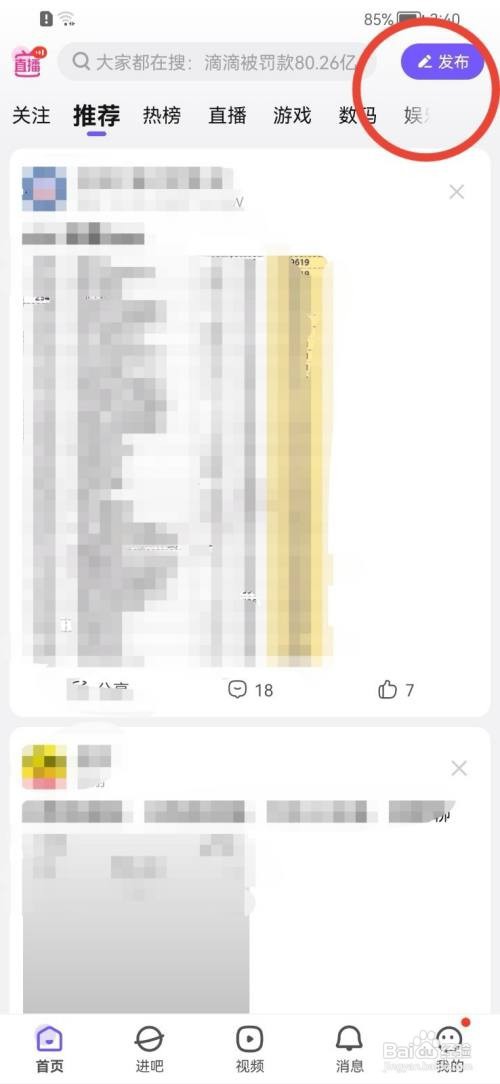Open the 游戏 tab
The width and height of the screenshot is (500, 1084).
pos(293,115)
